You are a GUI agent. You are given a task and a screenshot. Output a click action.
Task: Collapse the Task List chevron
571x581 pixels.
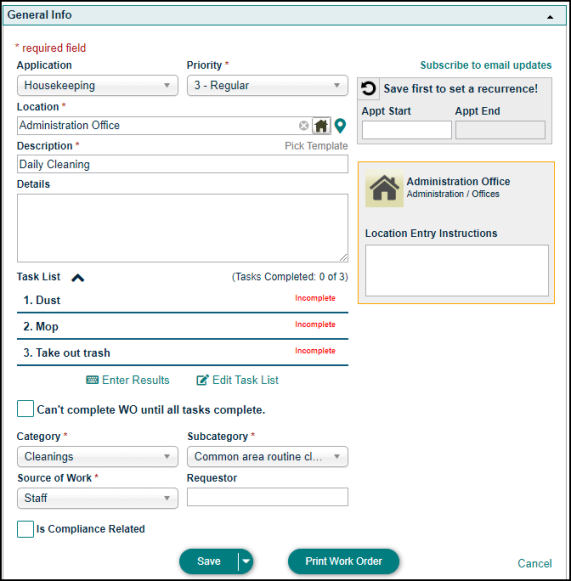coord(78,278)
